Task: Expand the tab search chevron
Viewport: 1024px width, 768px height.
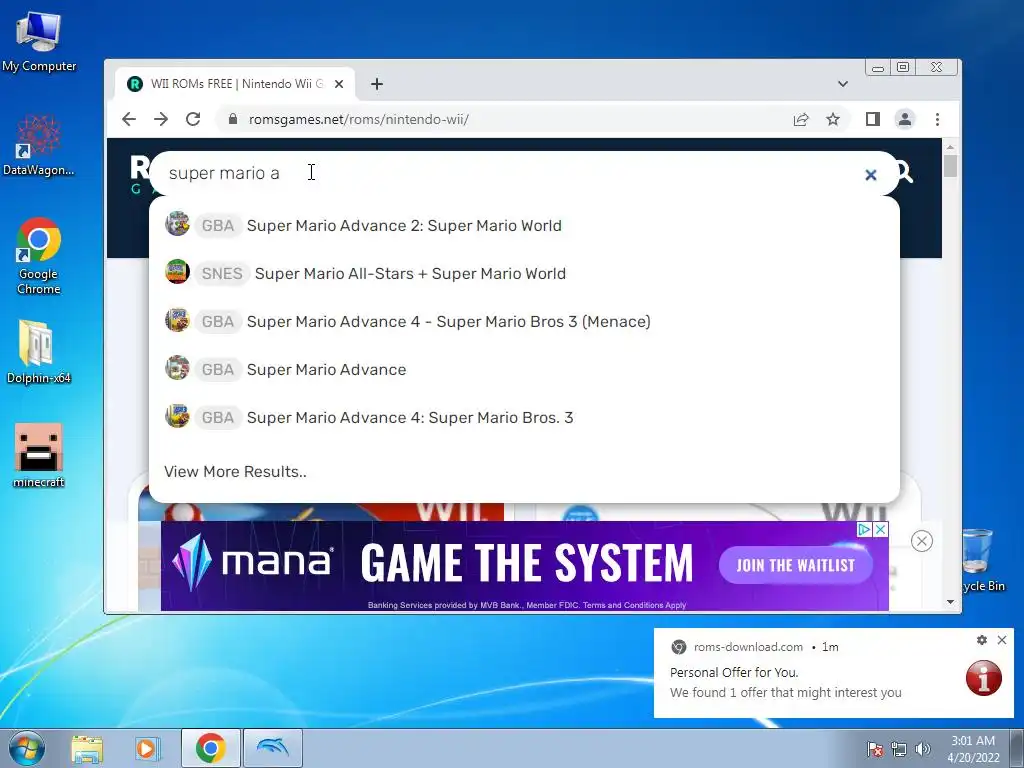Action: (x=842, y=84)
